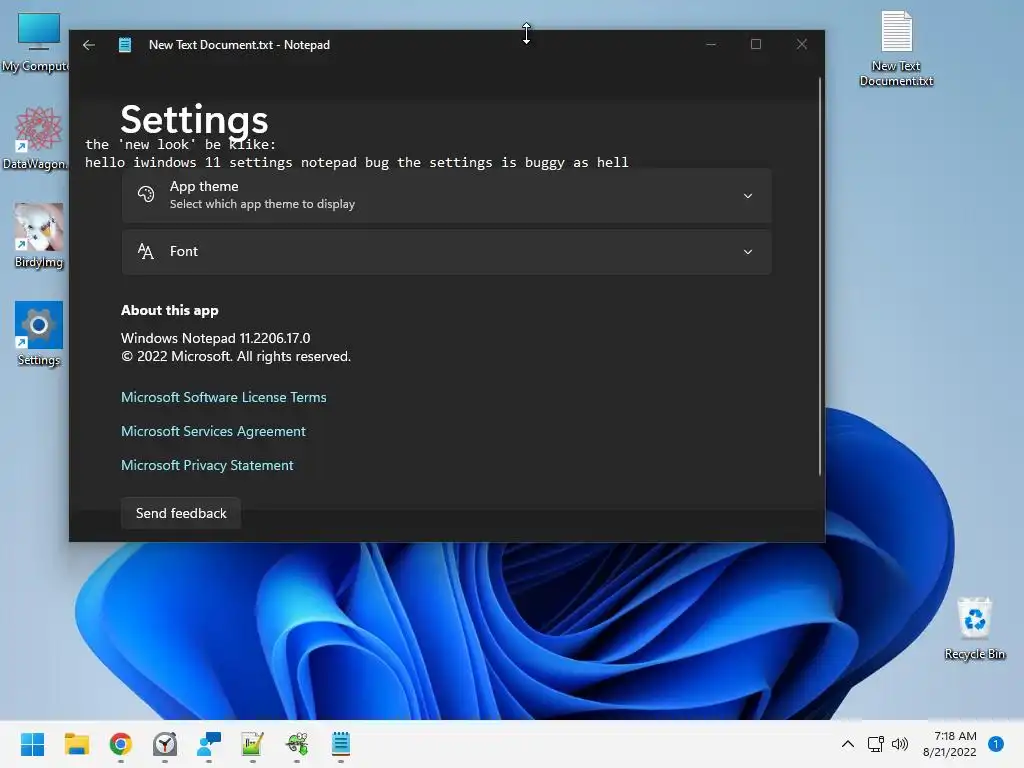Select the My Computer desktop icon
This screenshot has height=768, width=1024.
(36, 42)
